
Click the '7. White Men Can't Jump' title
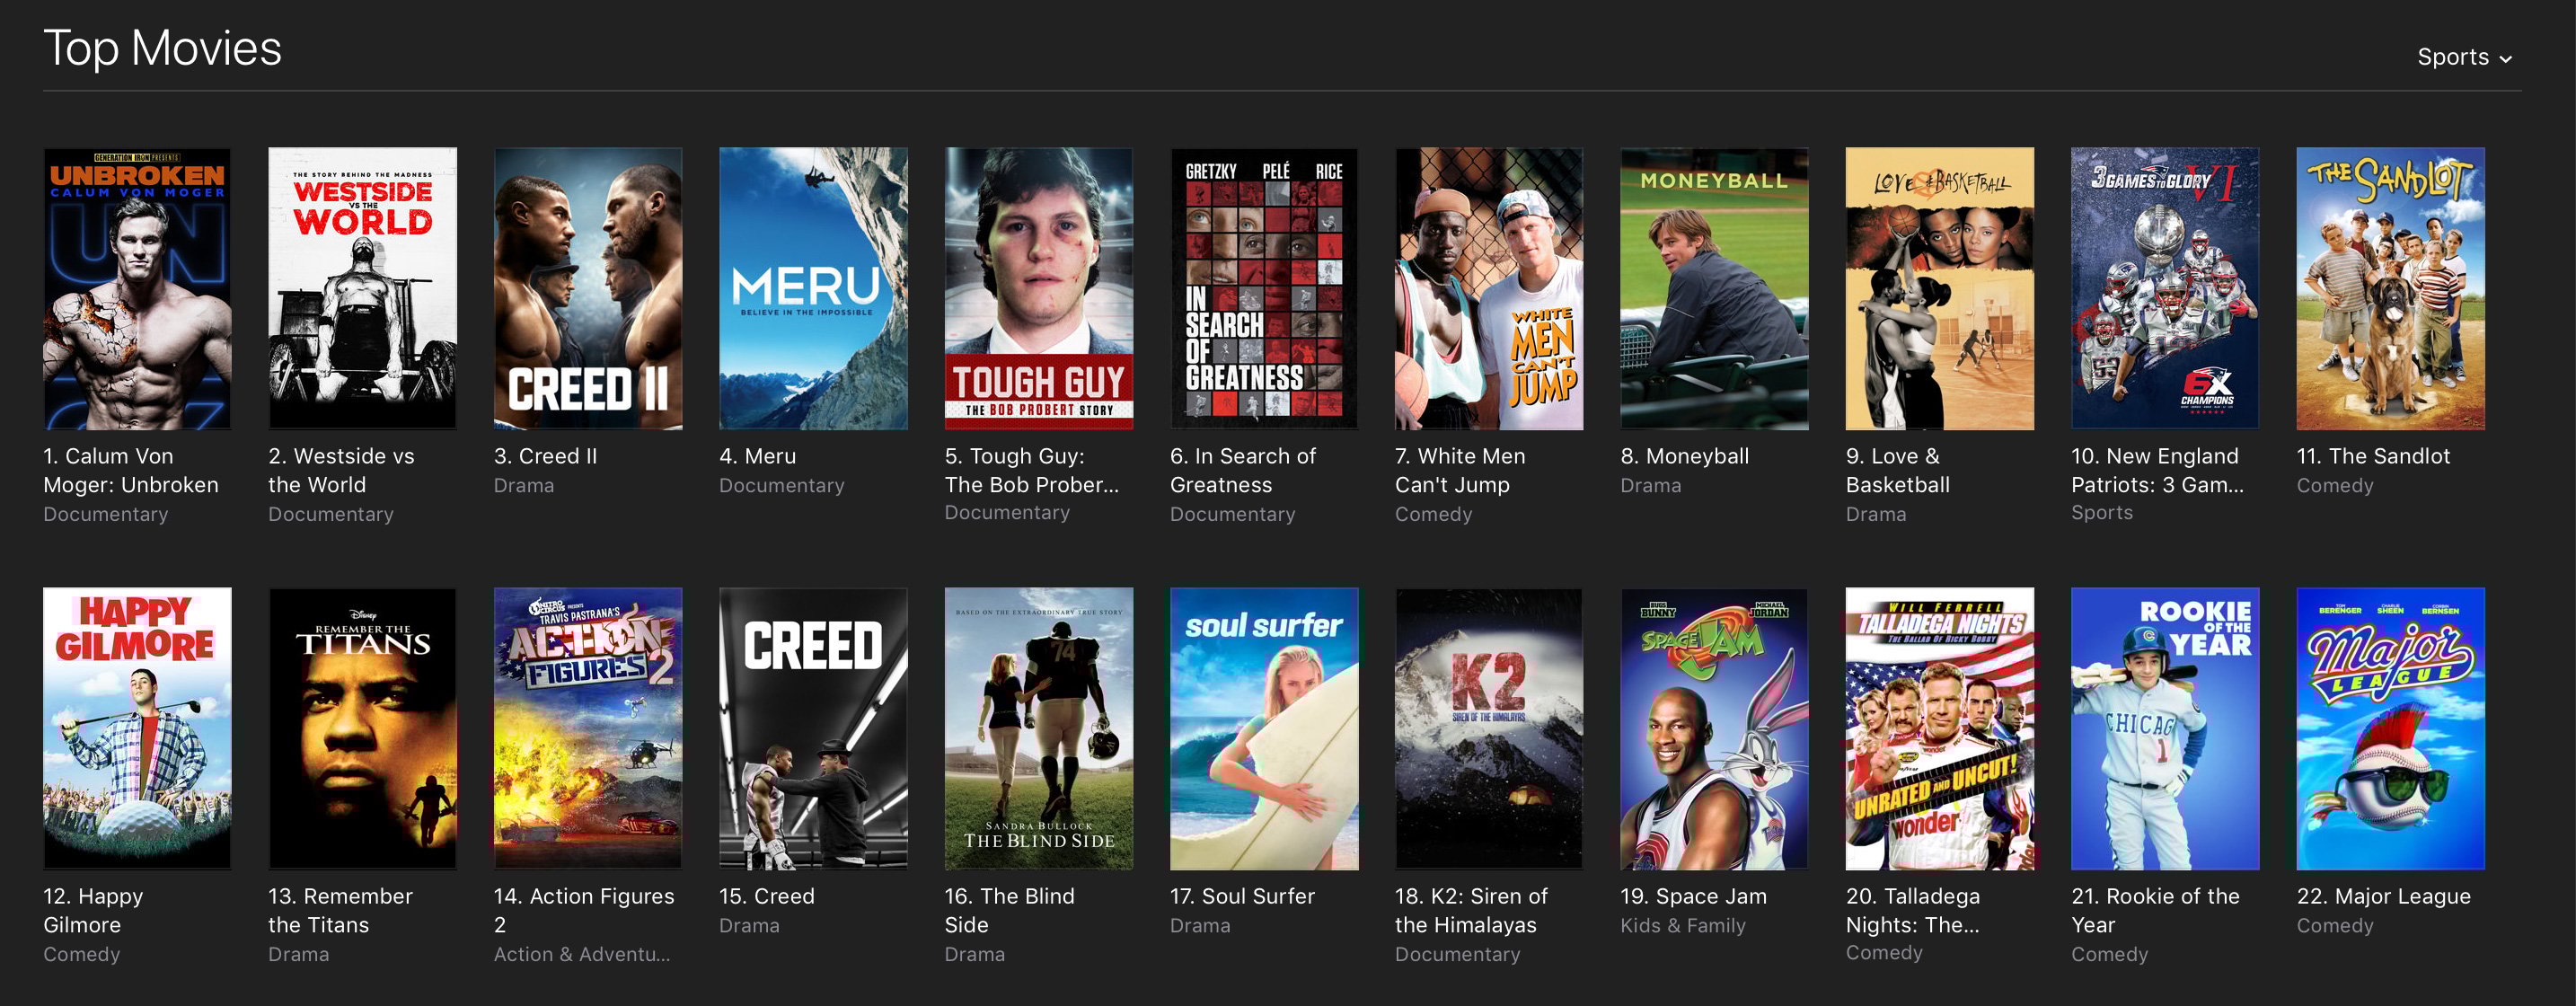(1460, 470)
